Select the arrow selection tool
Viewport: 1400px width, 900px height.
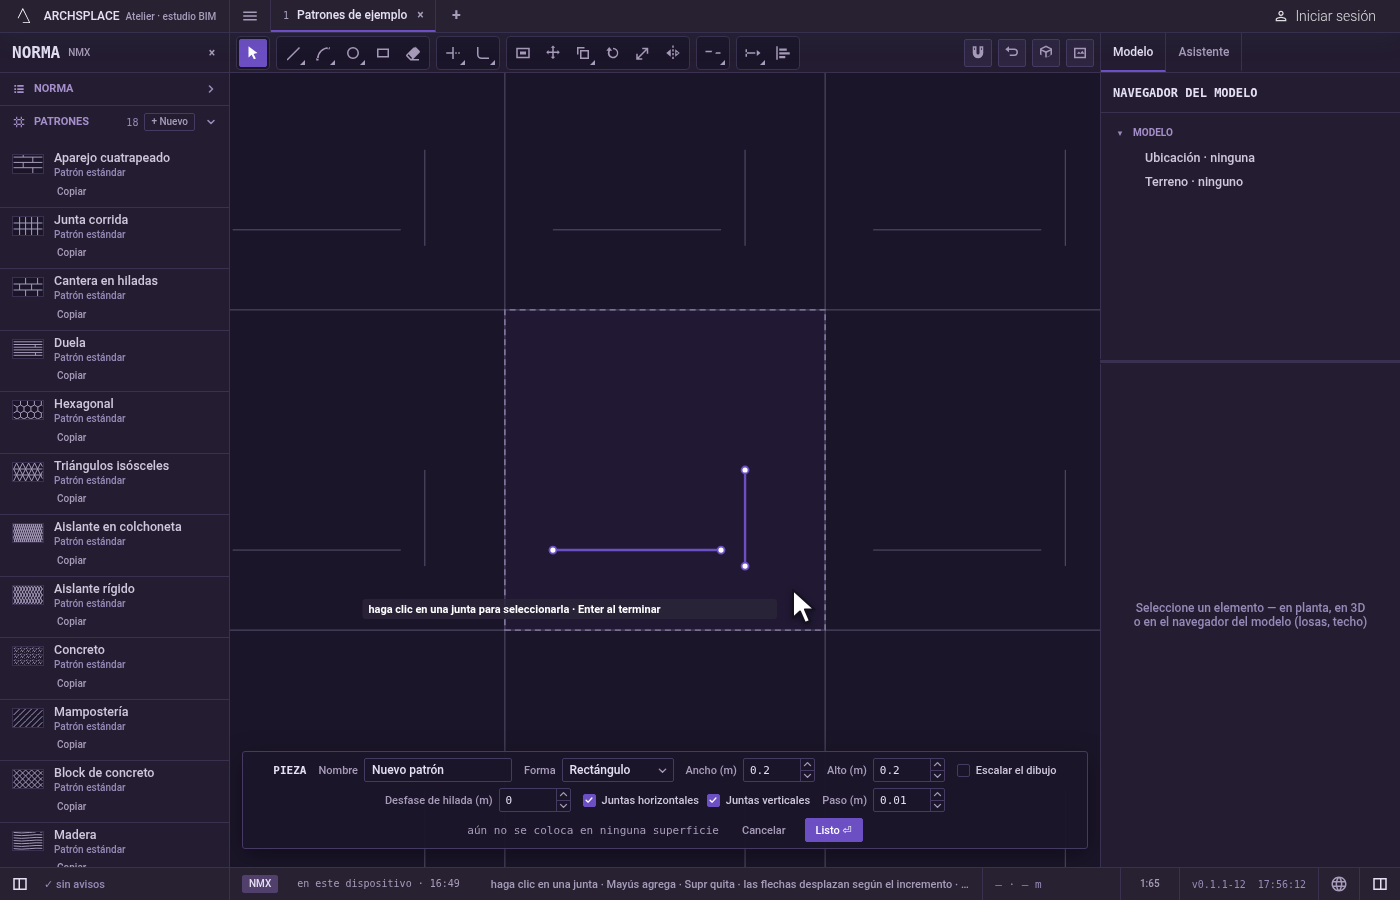point(253,53)
